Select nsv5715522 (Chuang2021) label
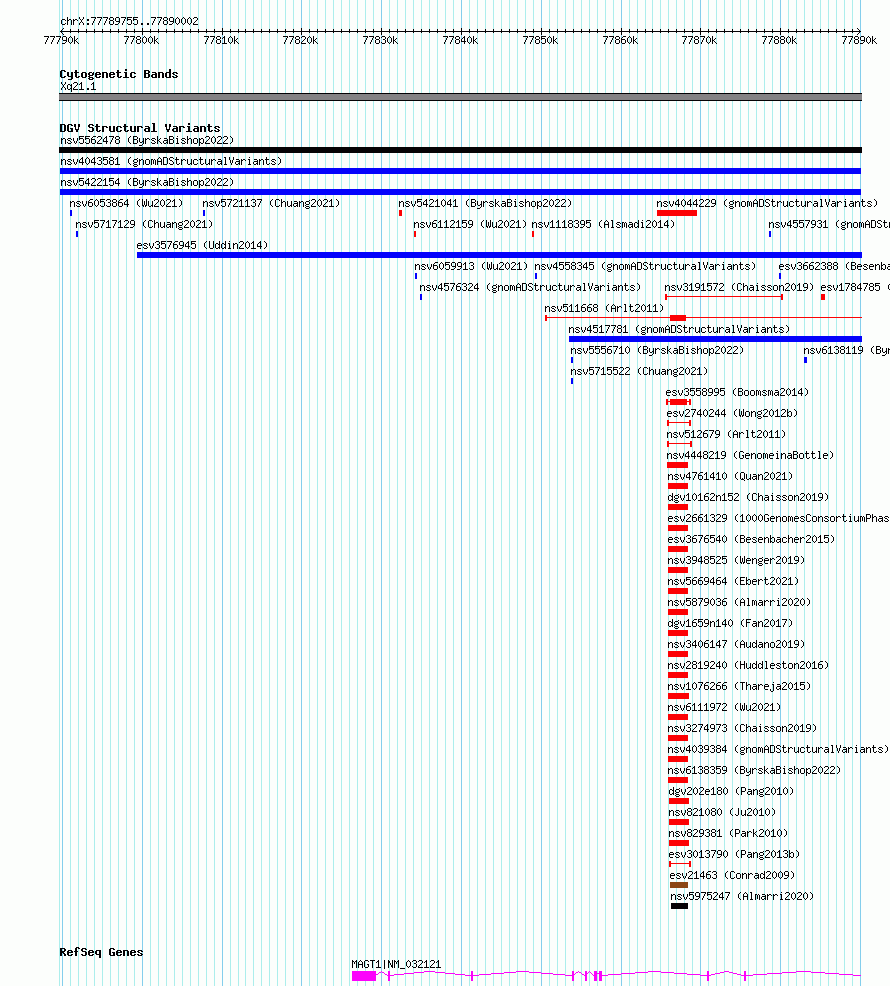The width and height of the screenshot is (890, 986). [x=639, y=372]
